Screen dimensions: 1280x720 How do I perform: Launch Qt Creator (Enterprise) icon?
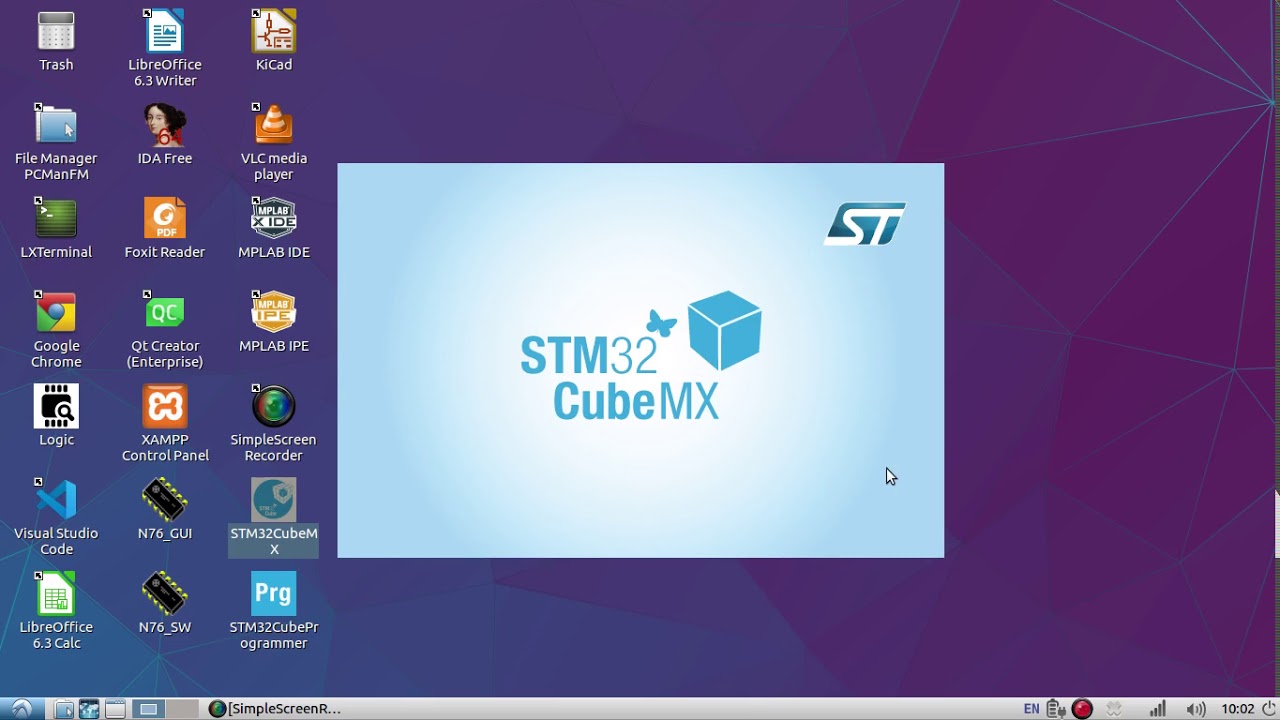point(164,313)
